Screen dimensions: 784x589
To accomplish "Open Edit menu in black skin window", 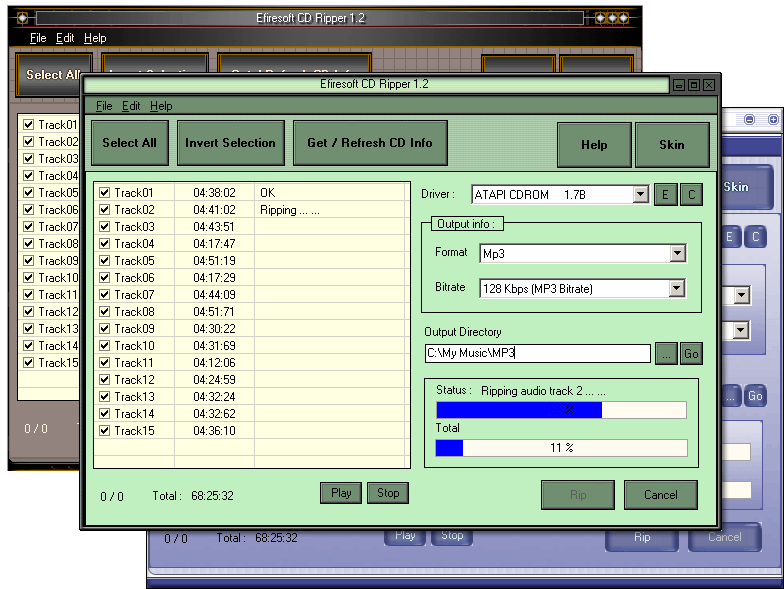I will 65,38.
